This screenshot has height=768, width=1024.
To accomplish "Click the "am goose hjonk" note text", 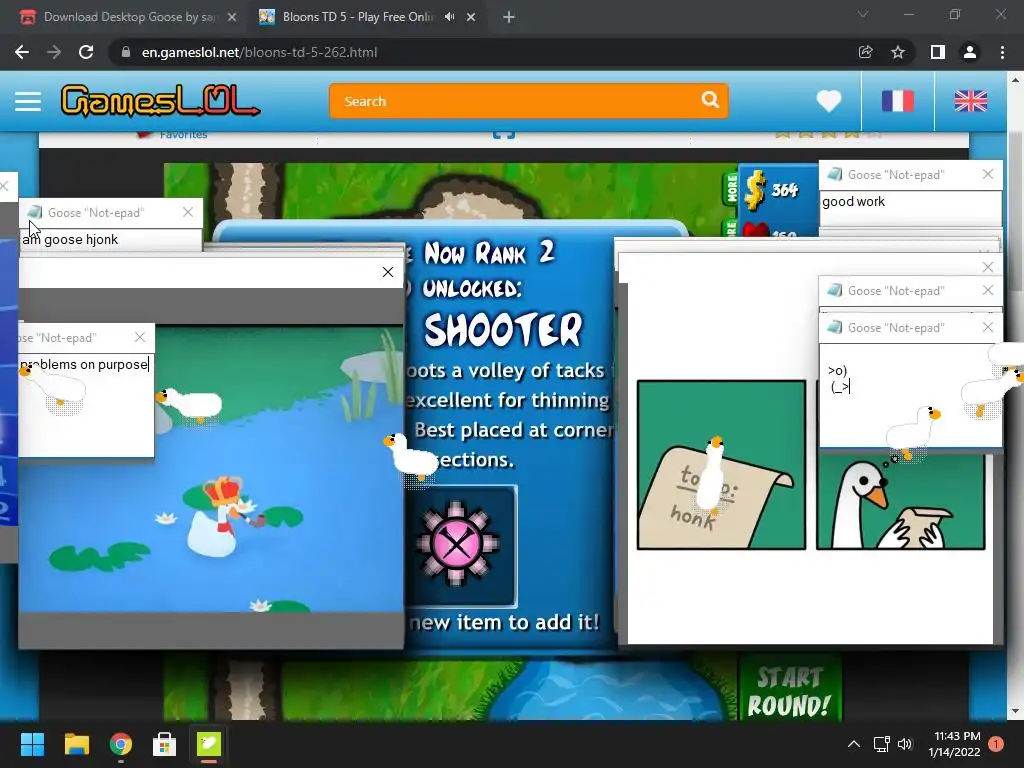I will point(70,240).
